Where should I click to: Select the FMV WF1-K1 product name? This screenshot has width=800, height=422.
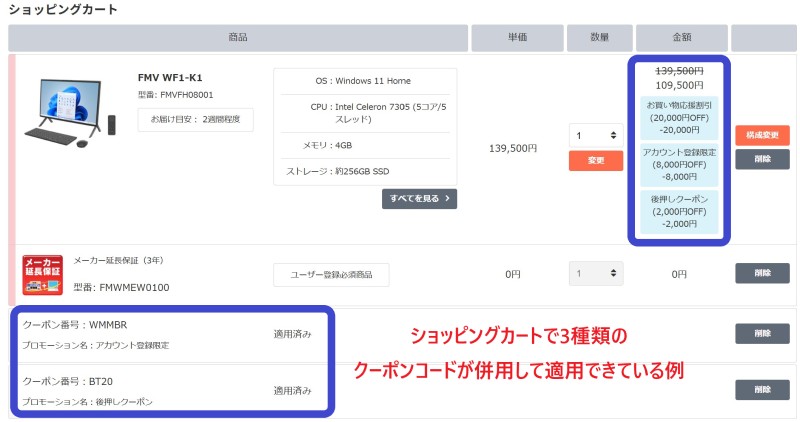point(170,78)
